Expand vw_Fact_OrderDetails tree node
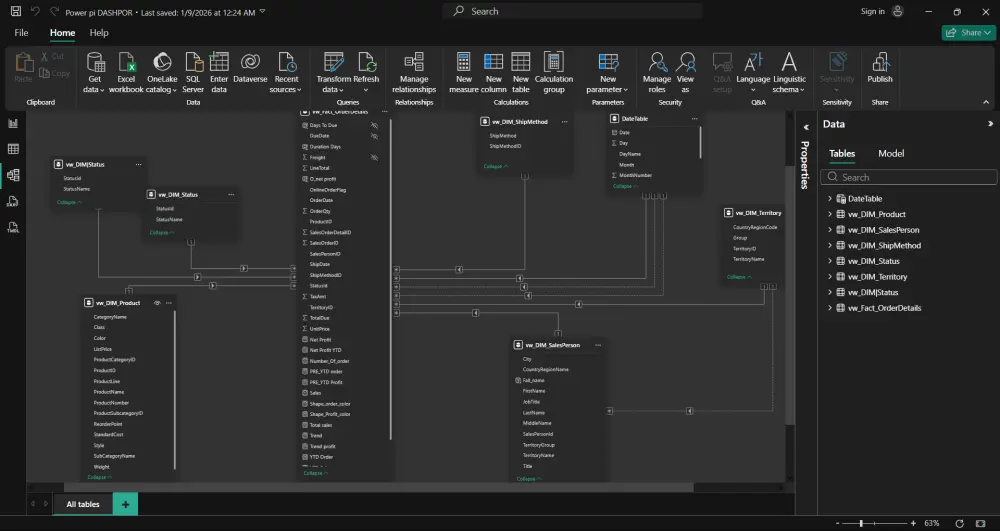 830,308
